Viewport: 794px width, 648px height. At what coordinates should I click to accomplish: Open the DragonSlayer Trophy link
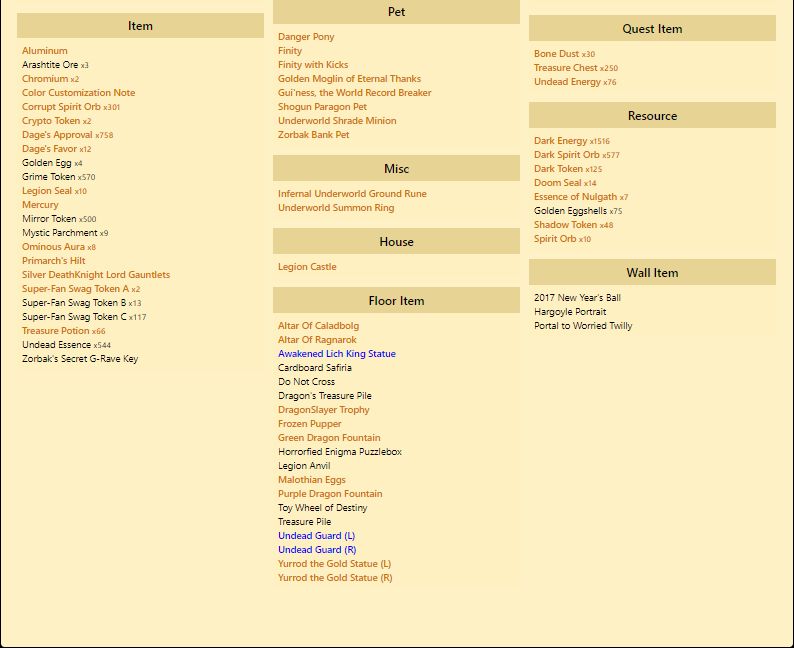coord(324,410)
